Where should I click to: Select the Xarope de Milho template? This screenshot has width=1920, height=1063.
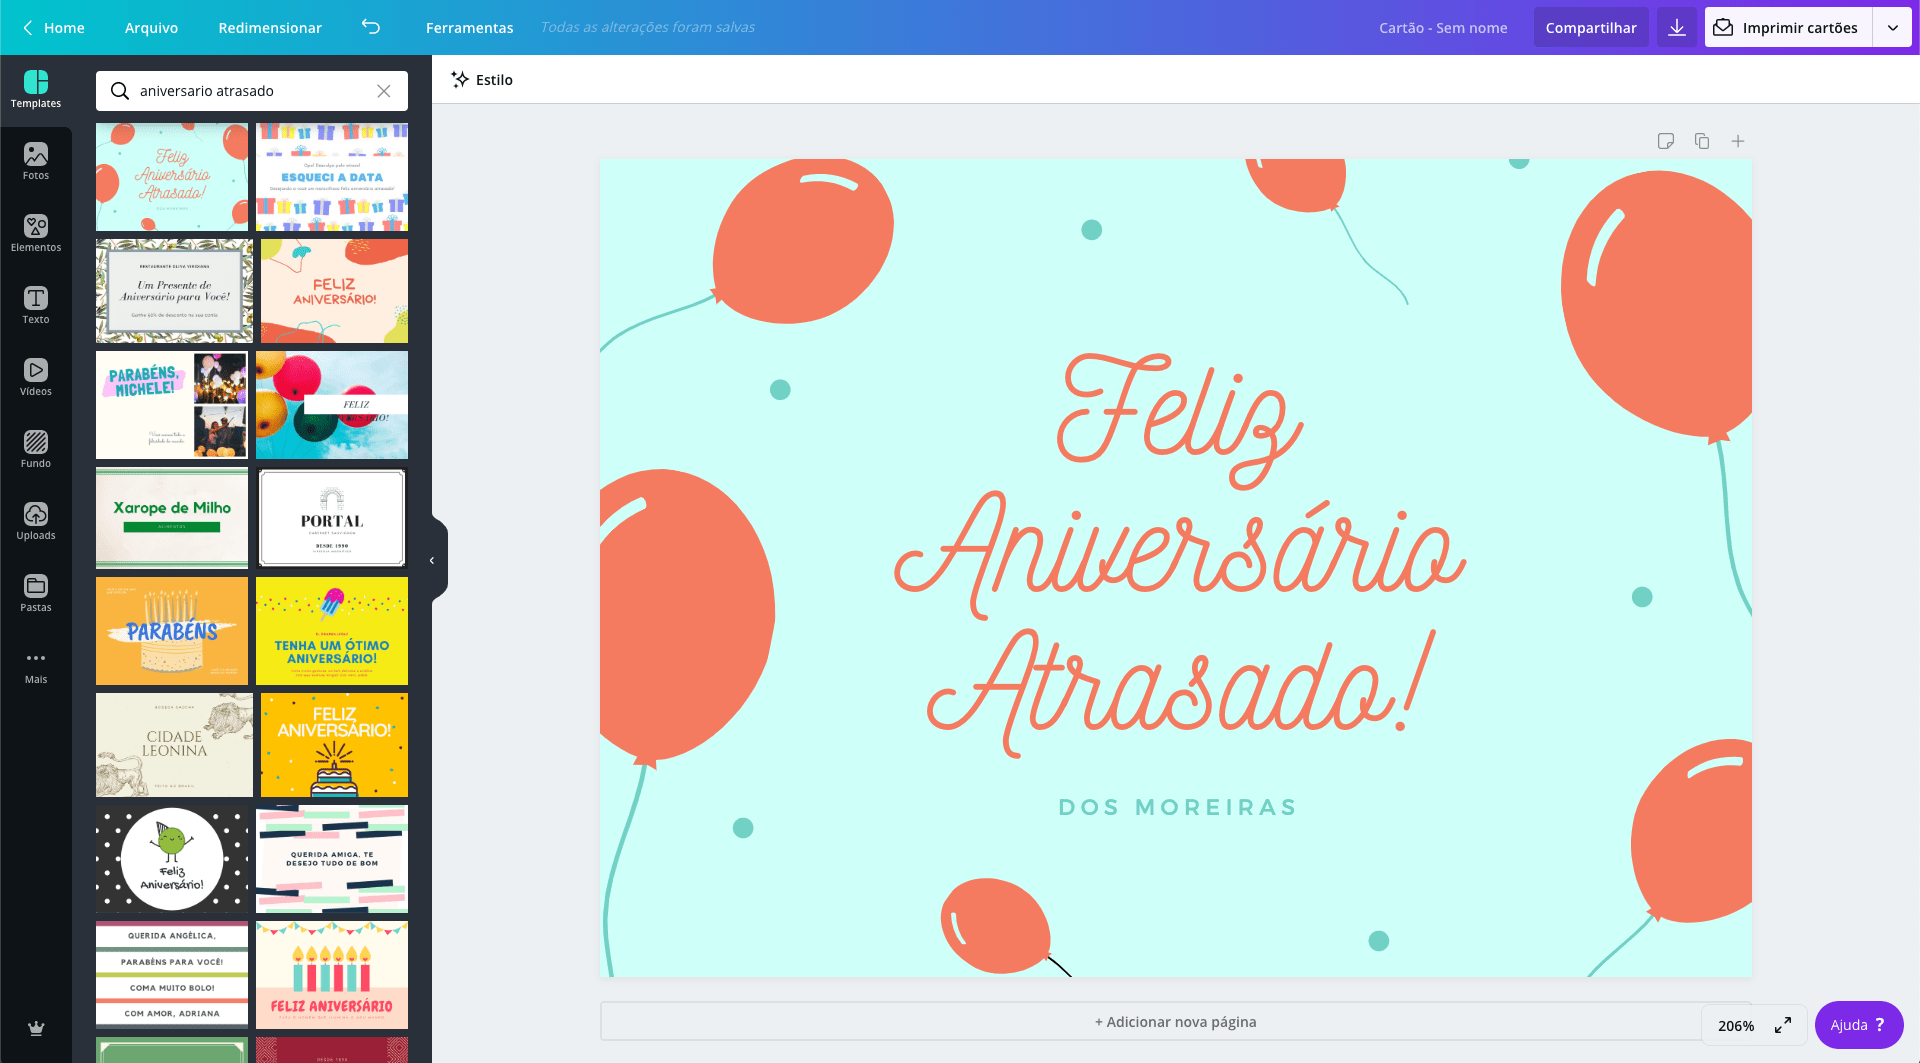pos(172,518)
